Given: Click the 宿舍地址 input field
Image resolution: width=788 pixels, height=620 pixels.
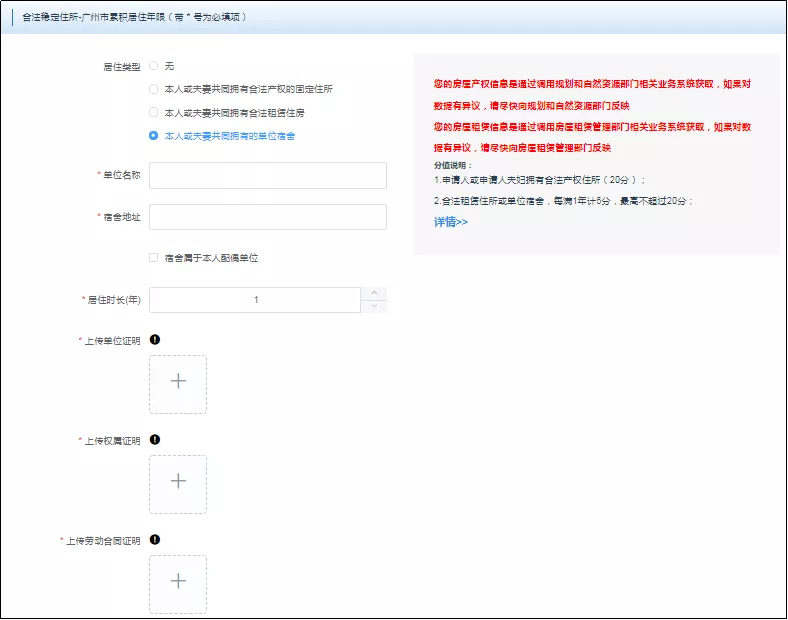Looking at the screenshot, I should 268,217.
